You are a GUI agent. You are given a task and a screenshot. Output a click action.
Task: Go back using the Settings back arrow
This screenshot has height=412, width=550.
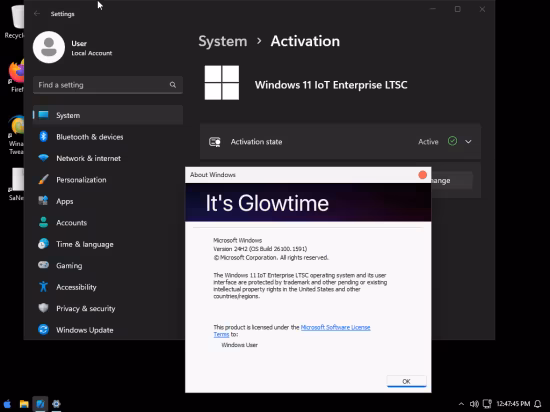pos(37,14)
